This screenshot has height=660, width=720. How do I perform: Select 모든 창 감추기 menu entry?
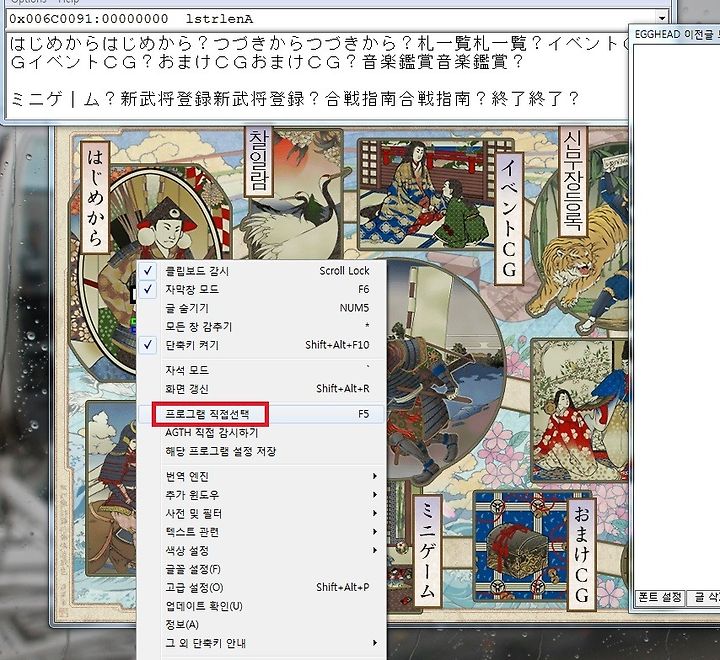click(261, 327)
